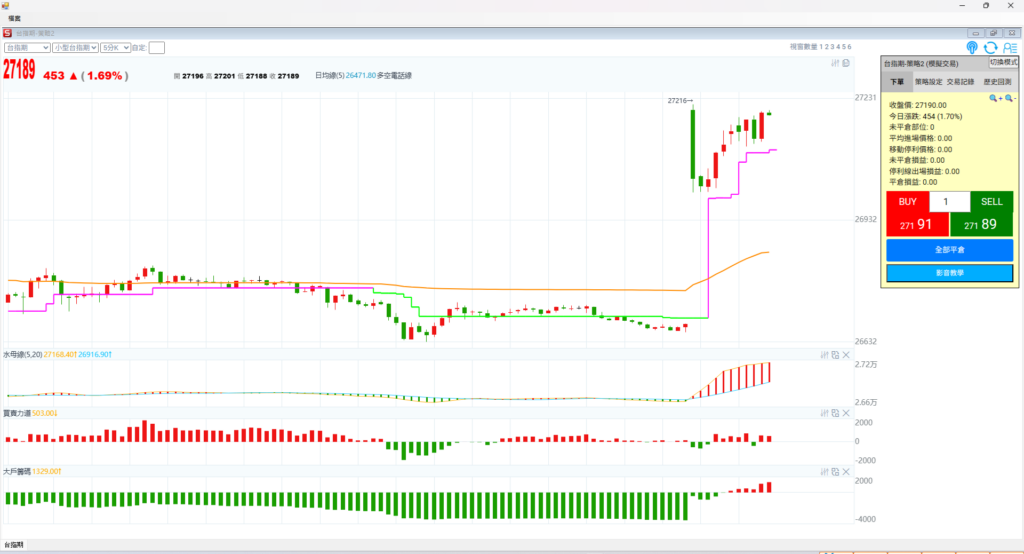Click the 全部平倉 button
This screenshot has height=554, width=1024.
pyautogui.click(x=949, y=250)
